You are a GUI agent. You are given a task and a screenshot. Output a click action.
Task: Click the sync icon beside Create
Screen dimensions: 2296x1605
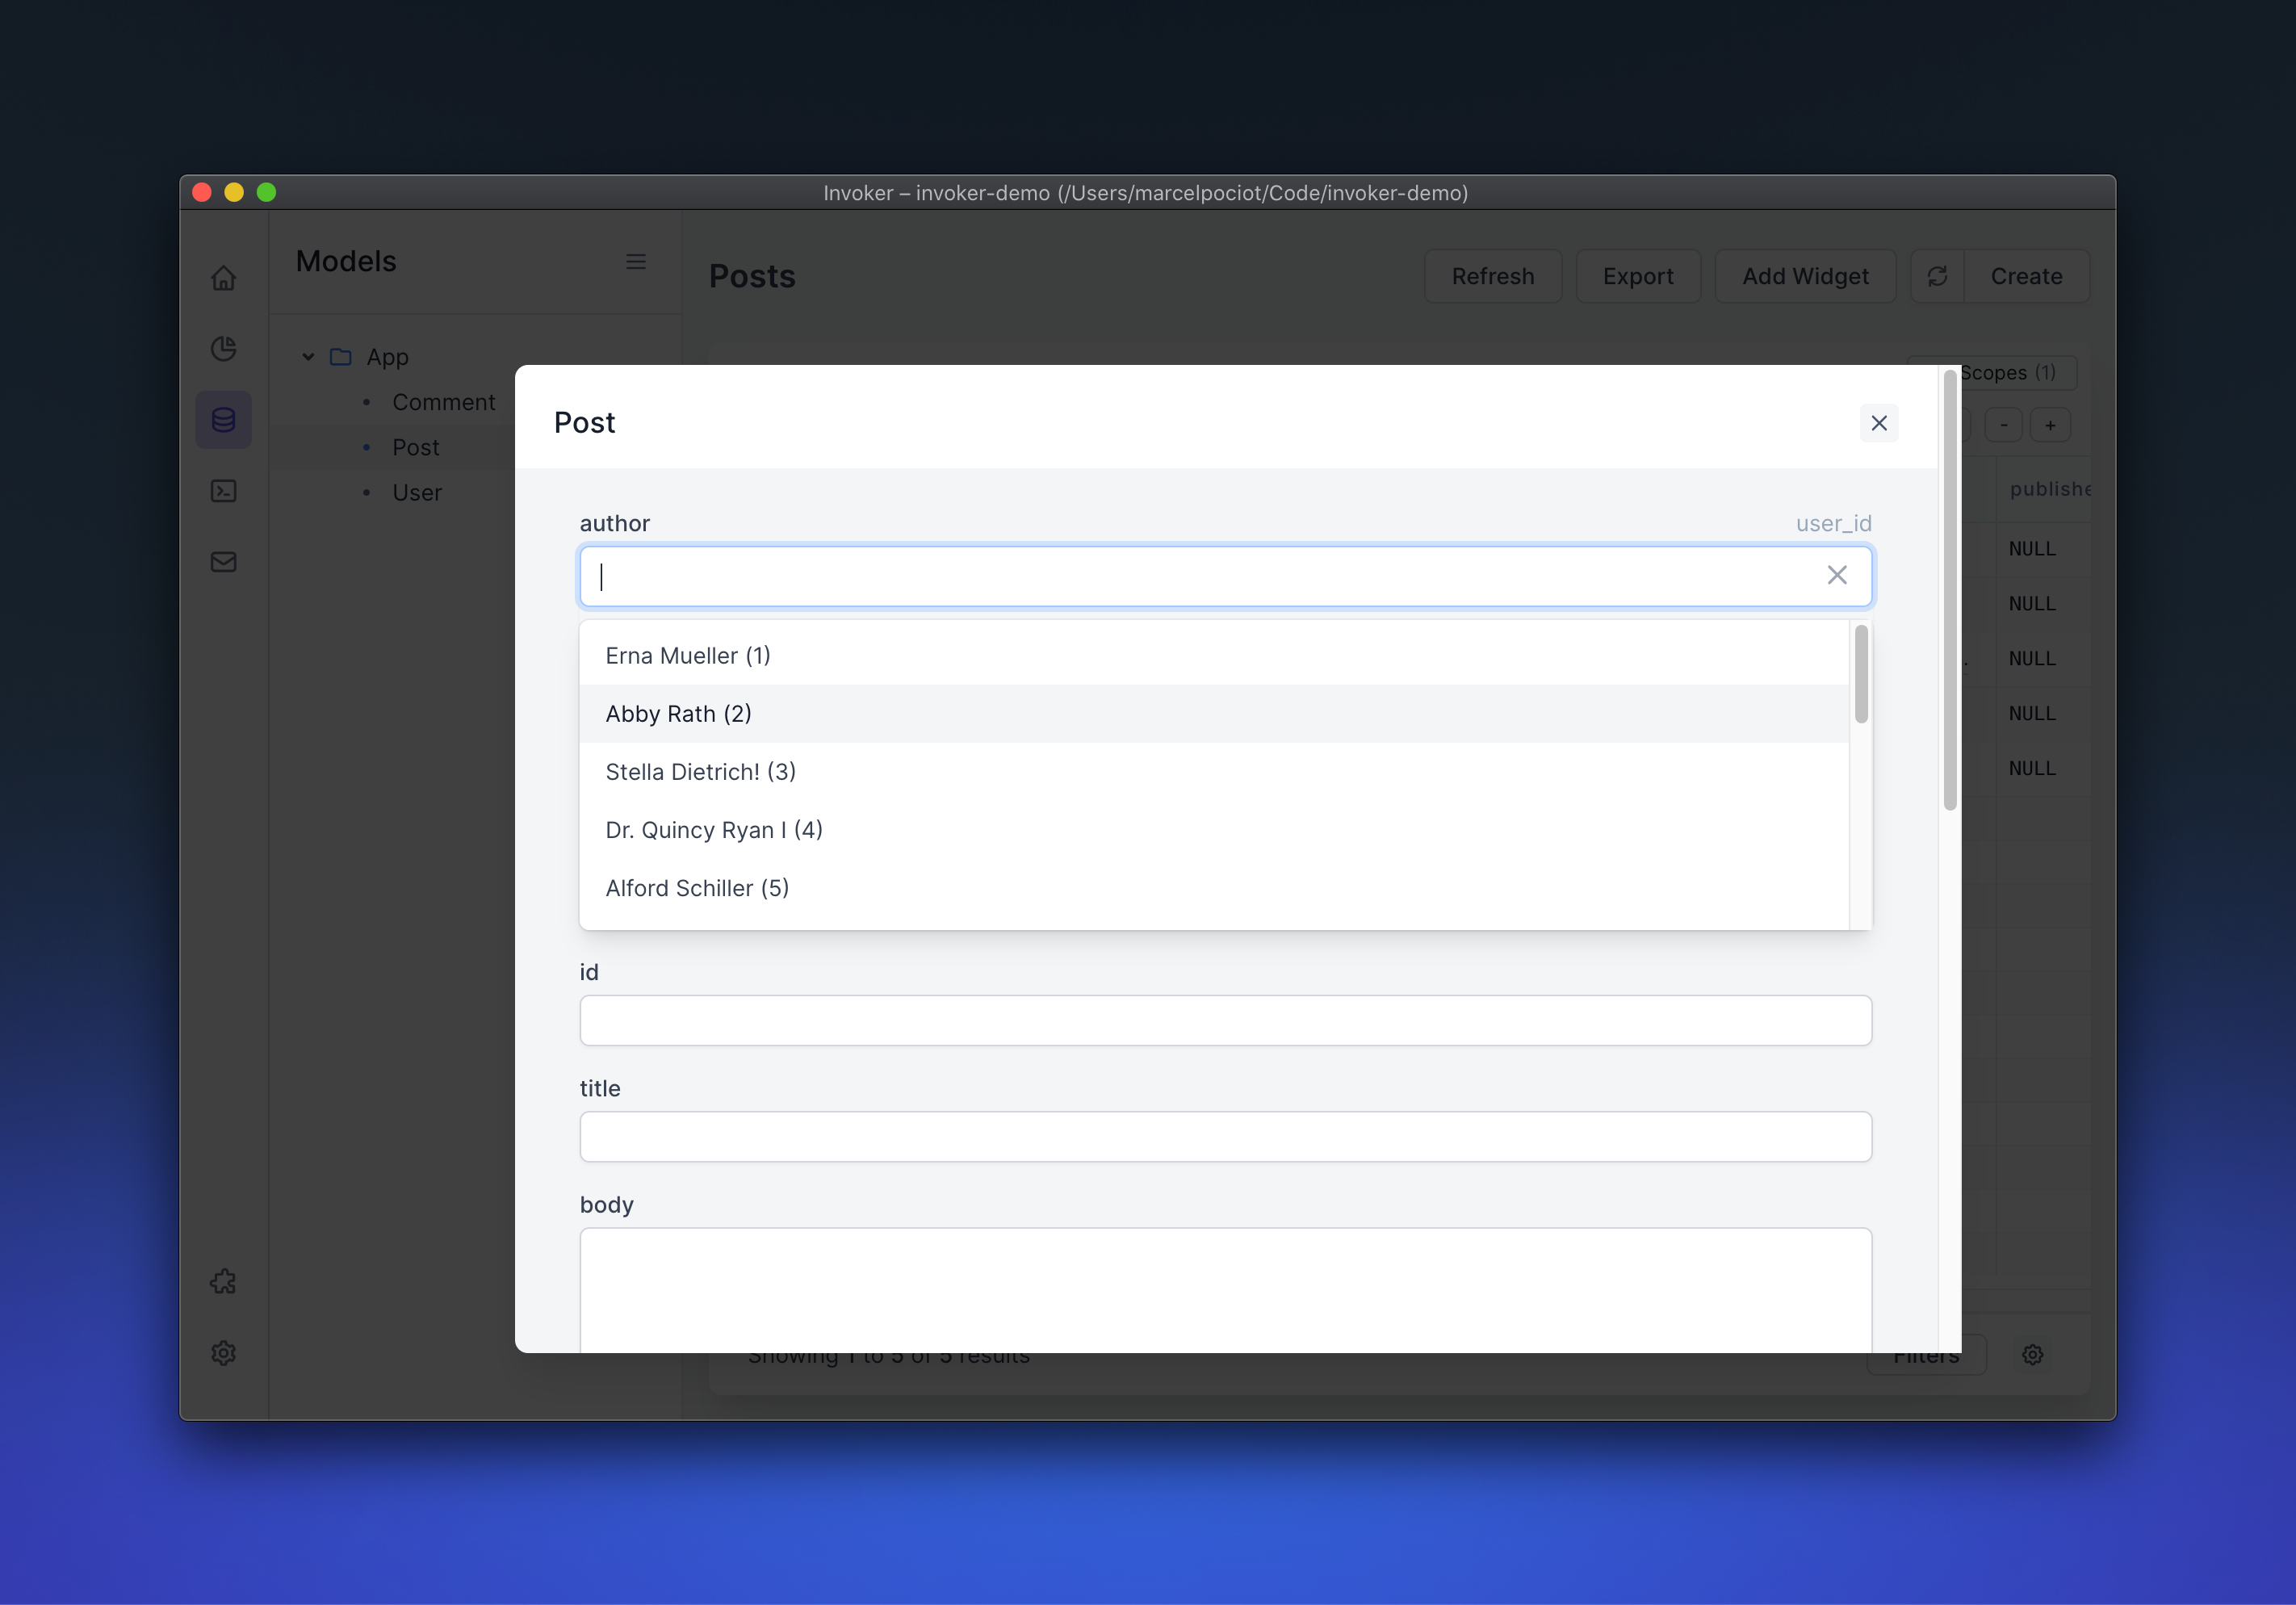[1937, 276]
